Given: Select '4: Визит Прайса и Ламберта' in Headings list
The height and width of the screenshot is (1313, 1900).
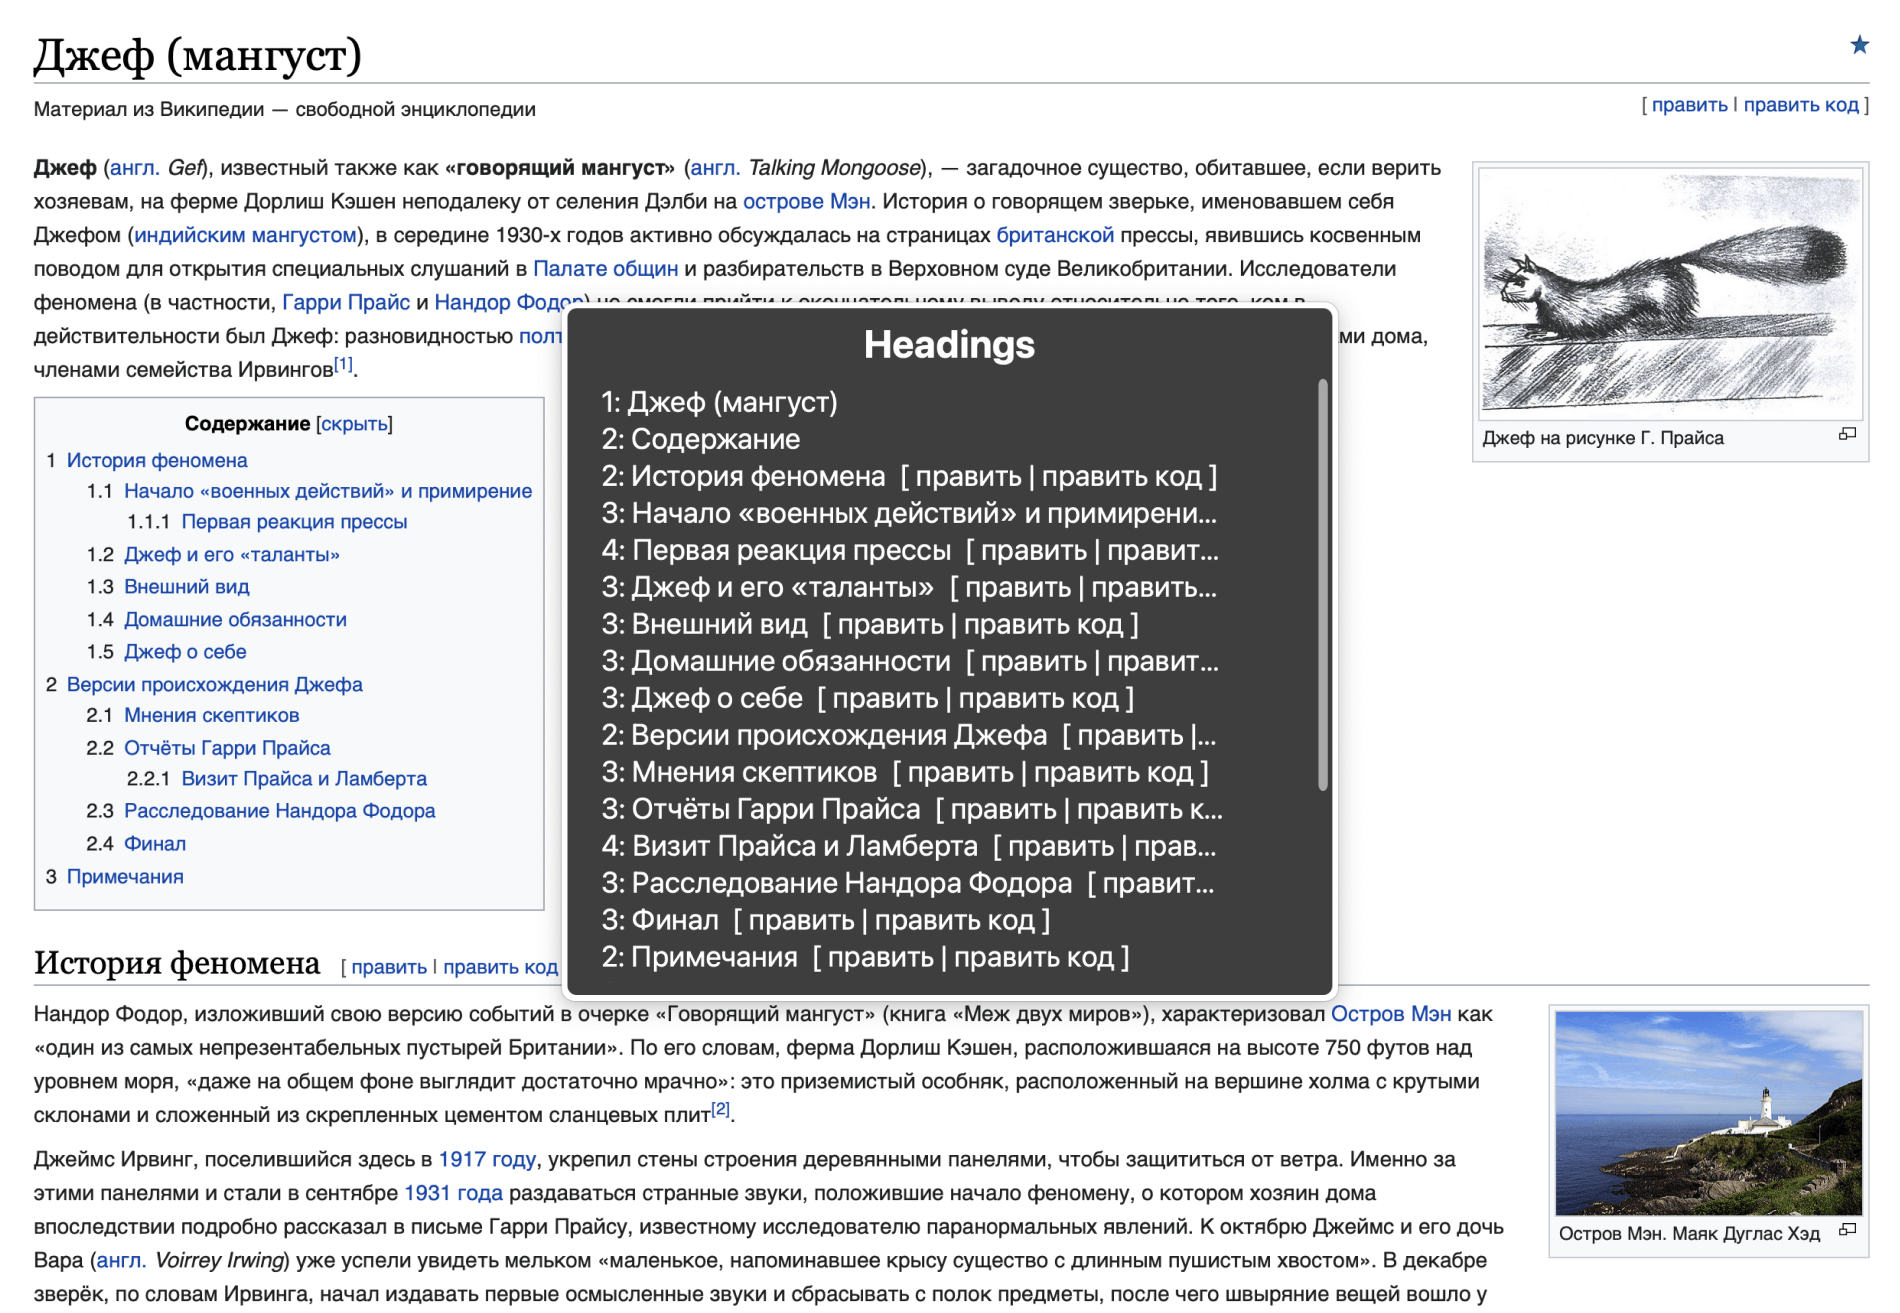Looking at the screenshot, I should pyautogui.click(x=909, y=846).
